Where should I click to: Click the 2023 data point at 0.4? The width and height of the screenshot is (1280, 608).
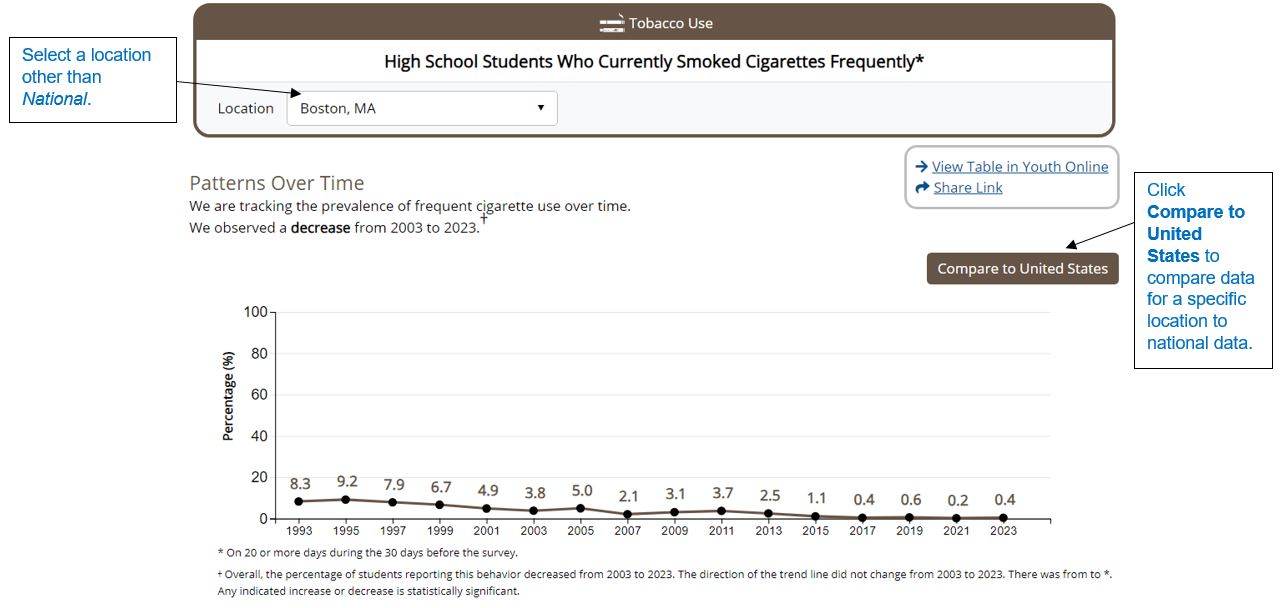1004,518
